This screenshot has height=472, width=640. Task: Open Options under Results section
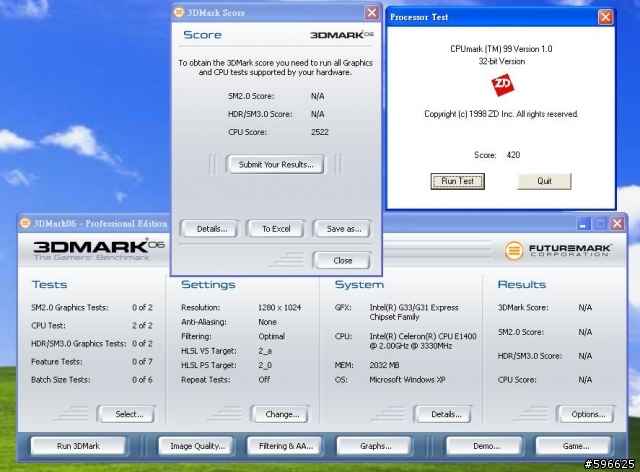point(587,414)
